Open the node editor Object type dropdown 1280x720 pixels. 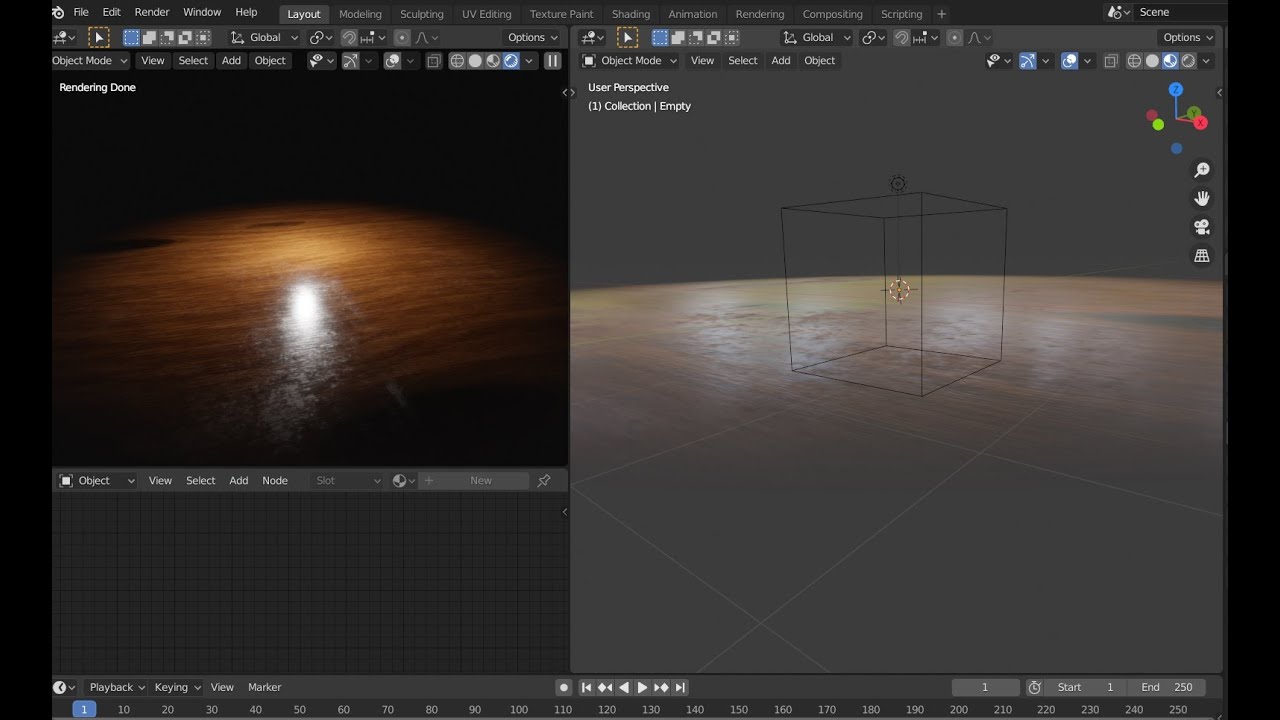pyautogui.click(x=96, y=481)
